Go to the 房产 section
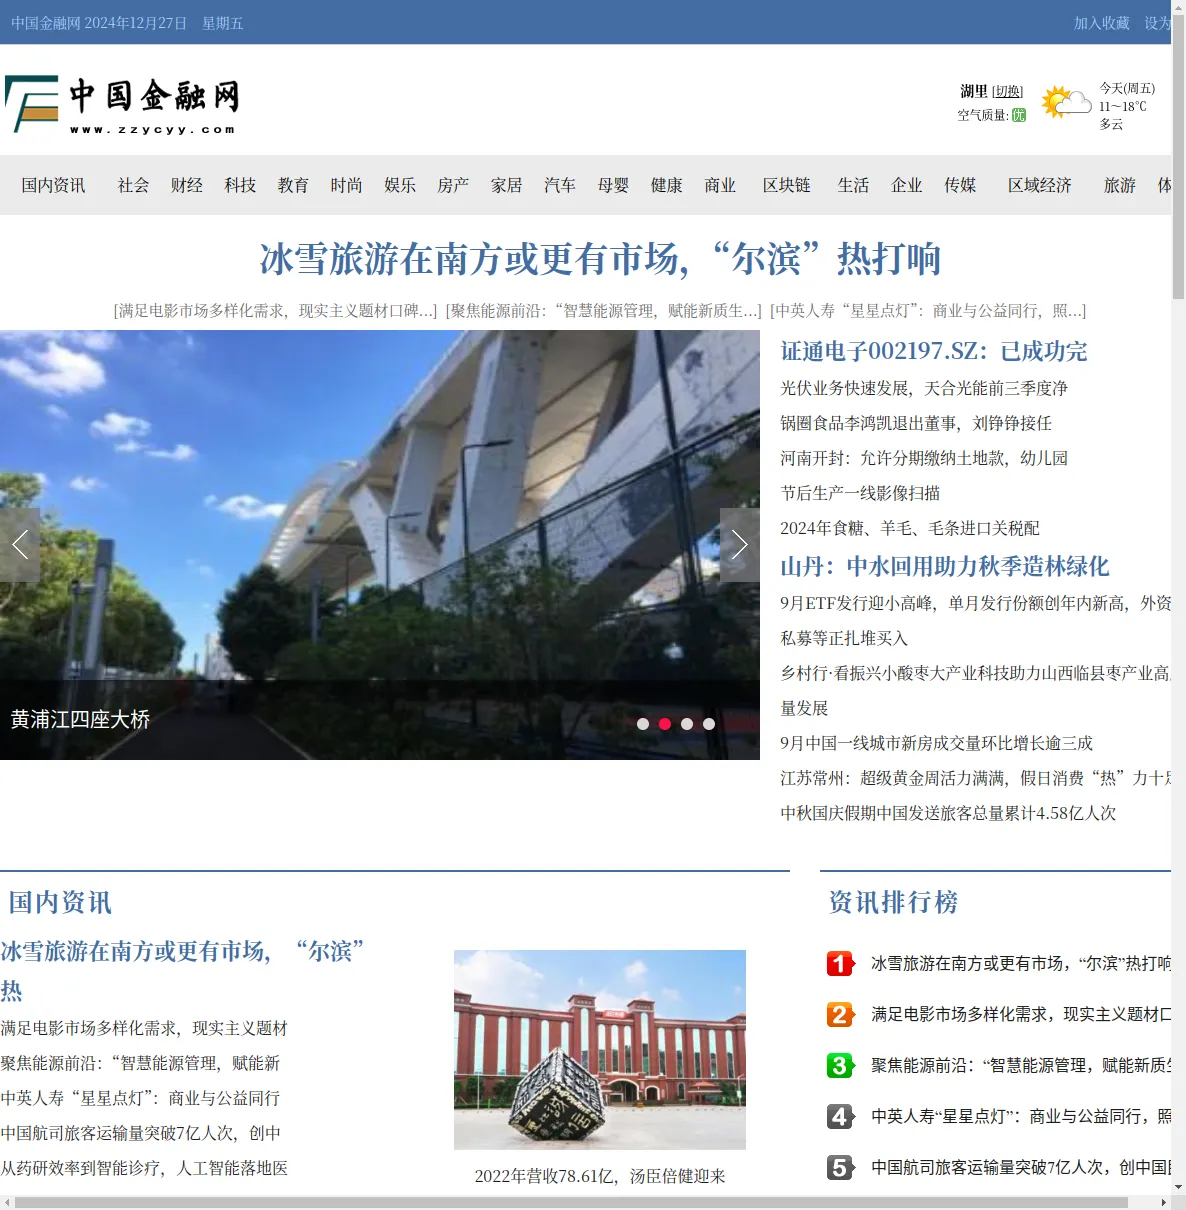The height and width of the screenshot is (1210, 1186). [x=453, y=185]
